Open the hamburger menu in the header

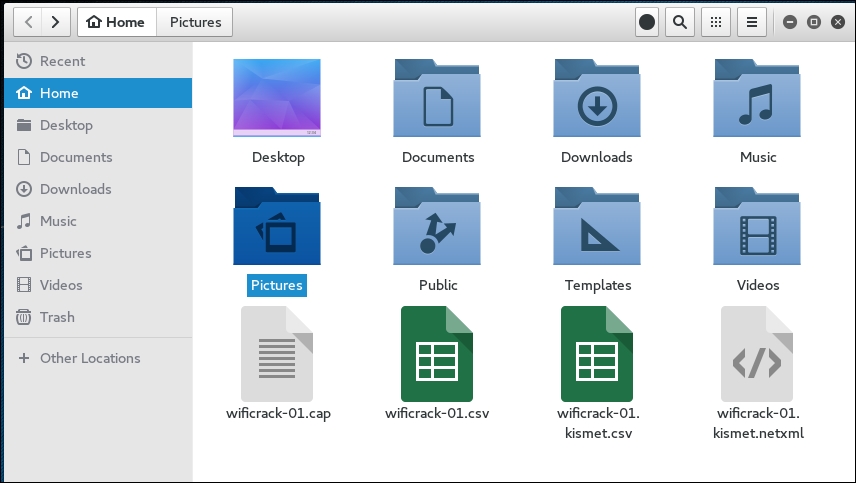(752, 22)
